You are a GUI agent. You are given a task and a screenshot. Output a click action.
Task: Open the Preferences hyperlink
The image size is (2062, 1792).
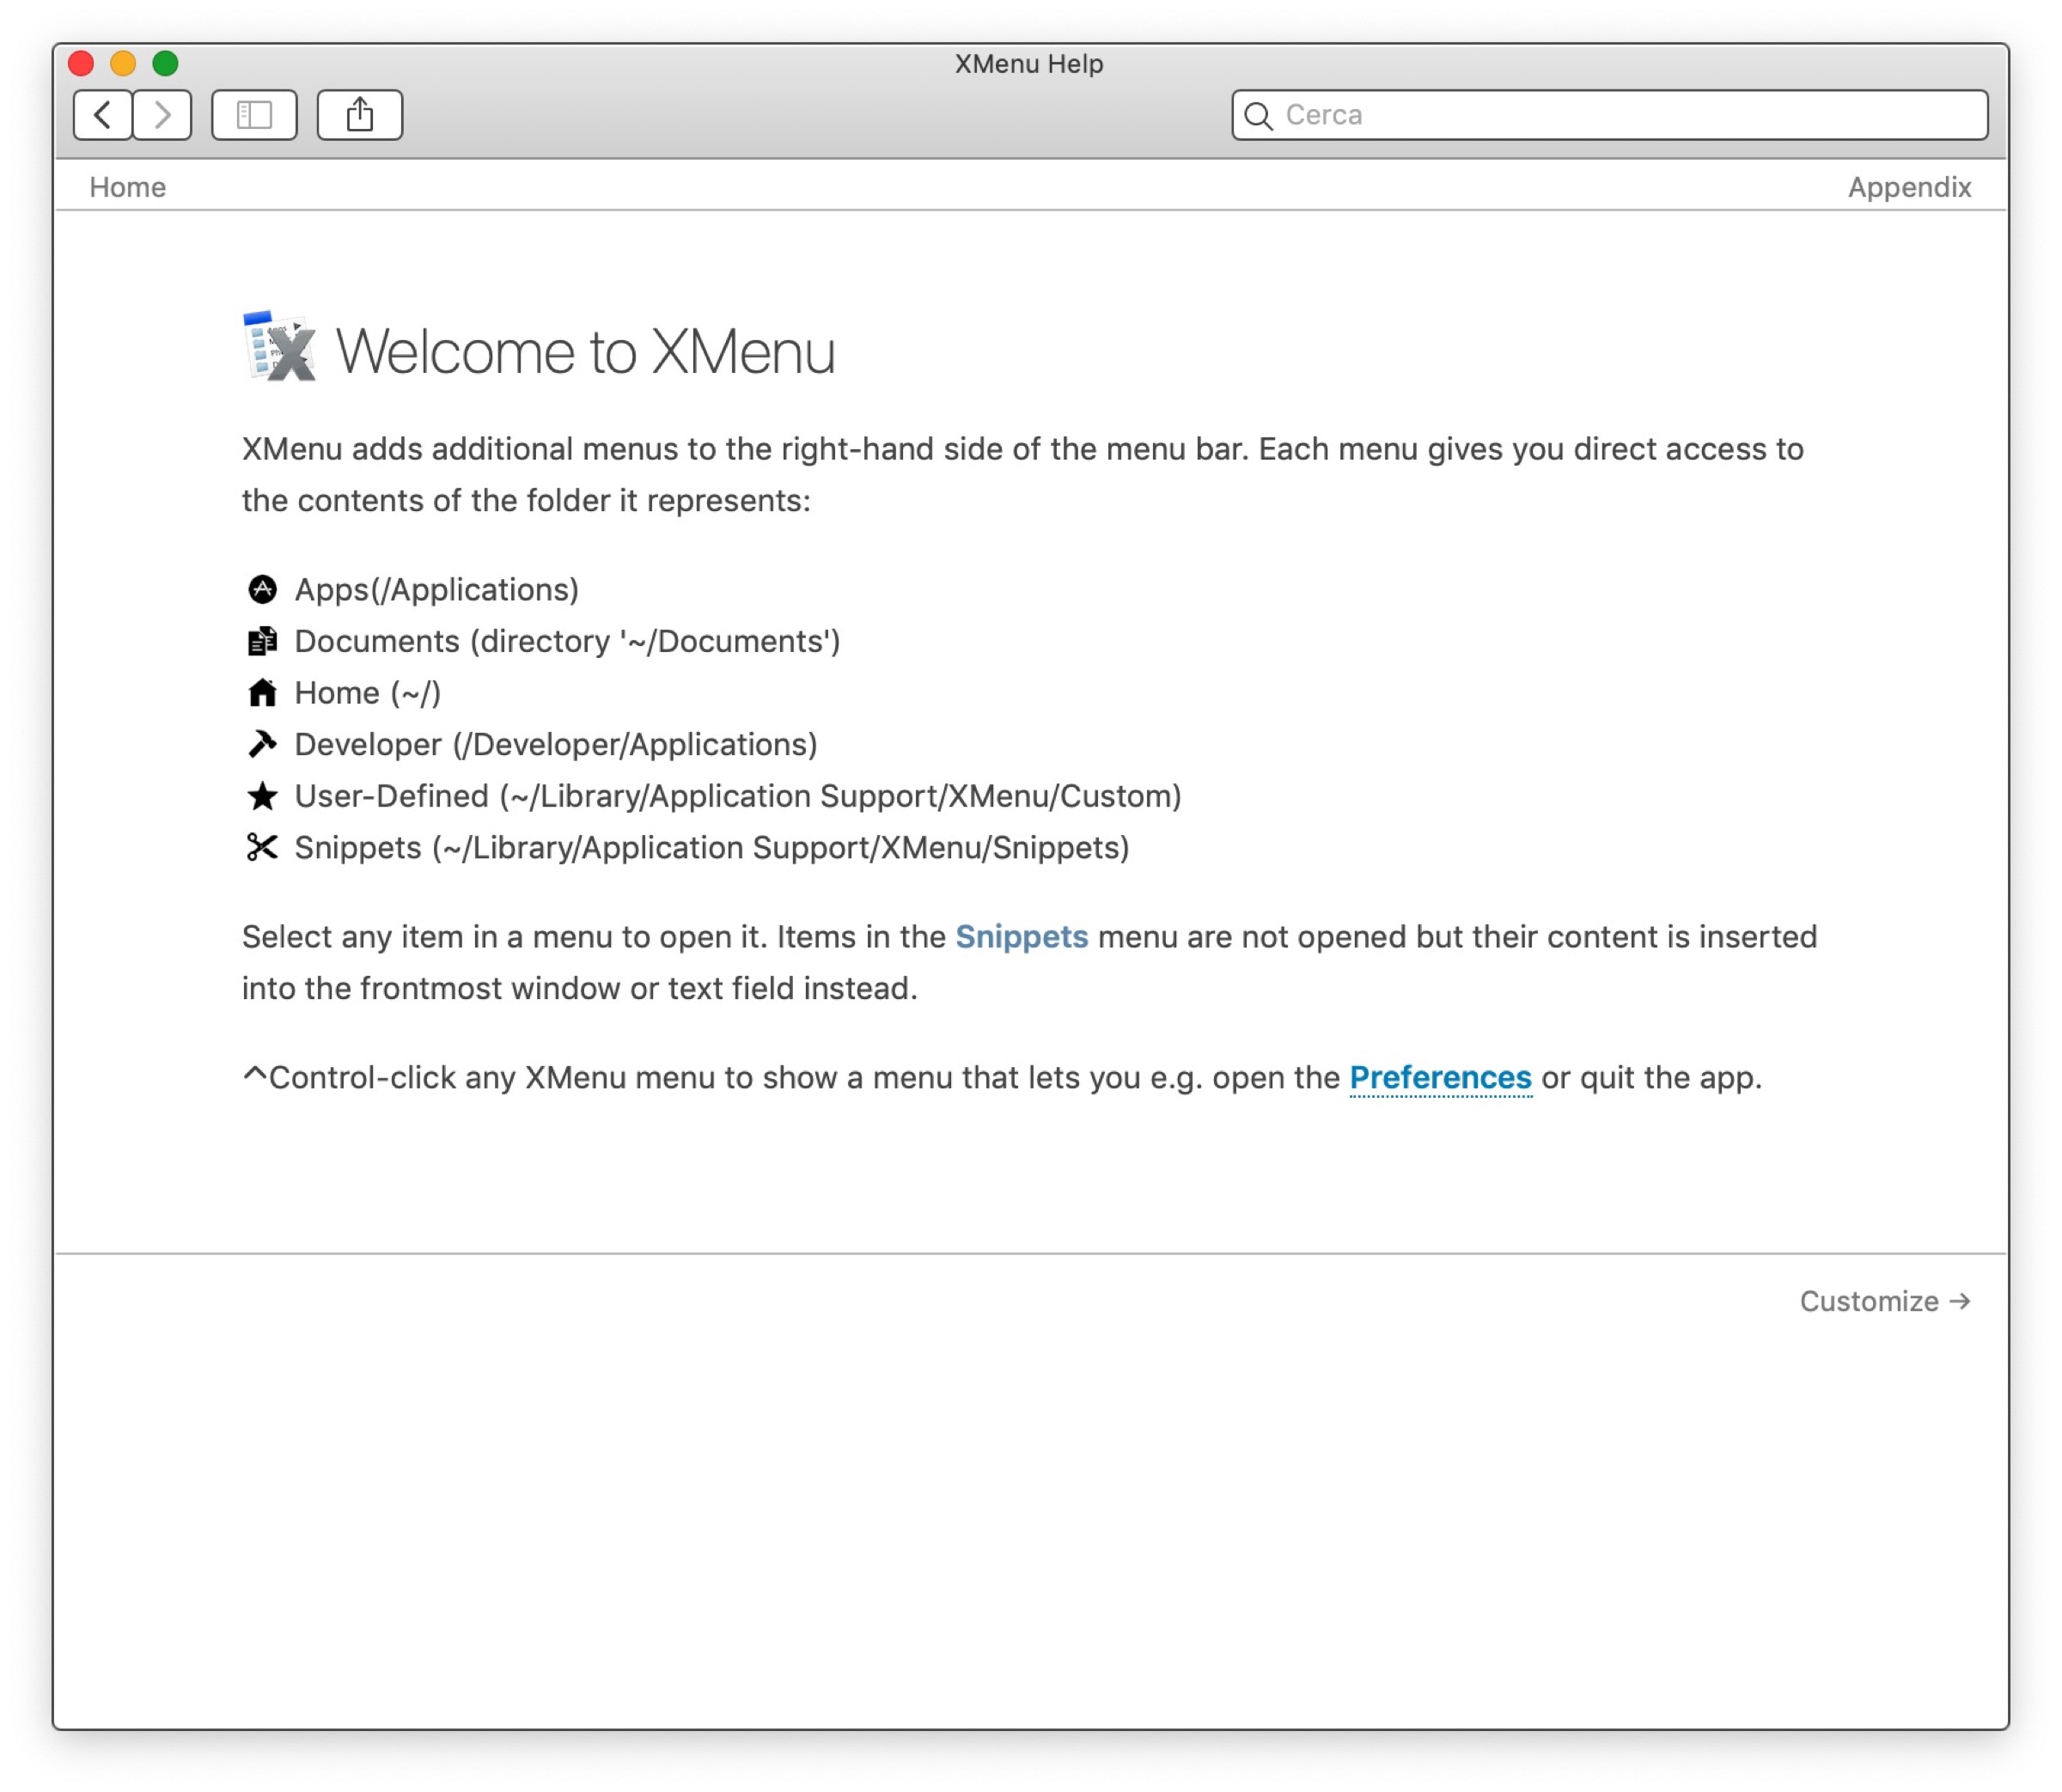[x=1440, y=1078]
